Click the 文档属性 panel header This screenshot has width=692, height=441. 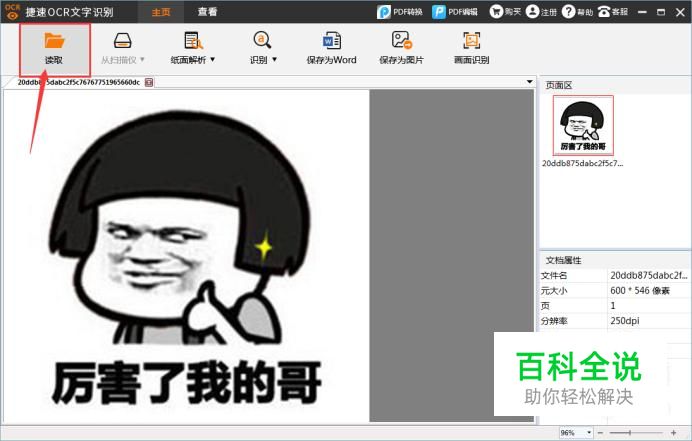[564, 260]
